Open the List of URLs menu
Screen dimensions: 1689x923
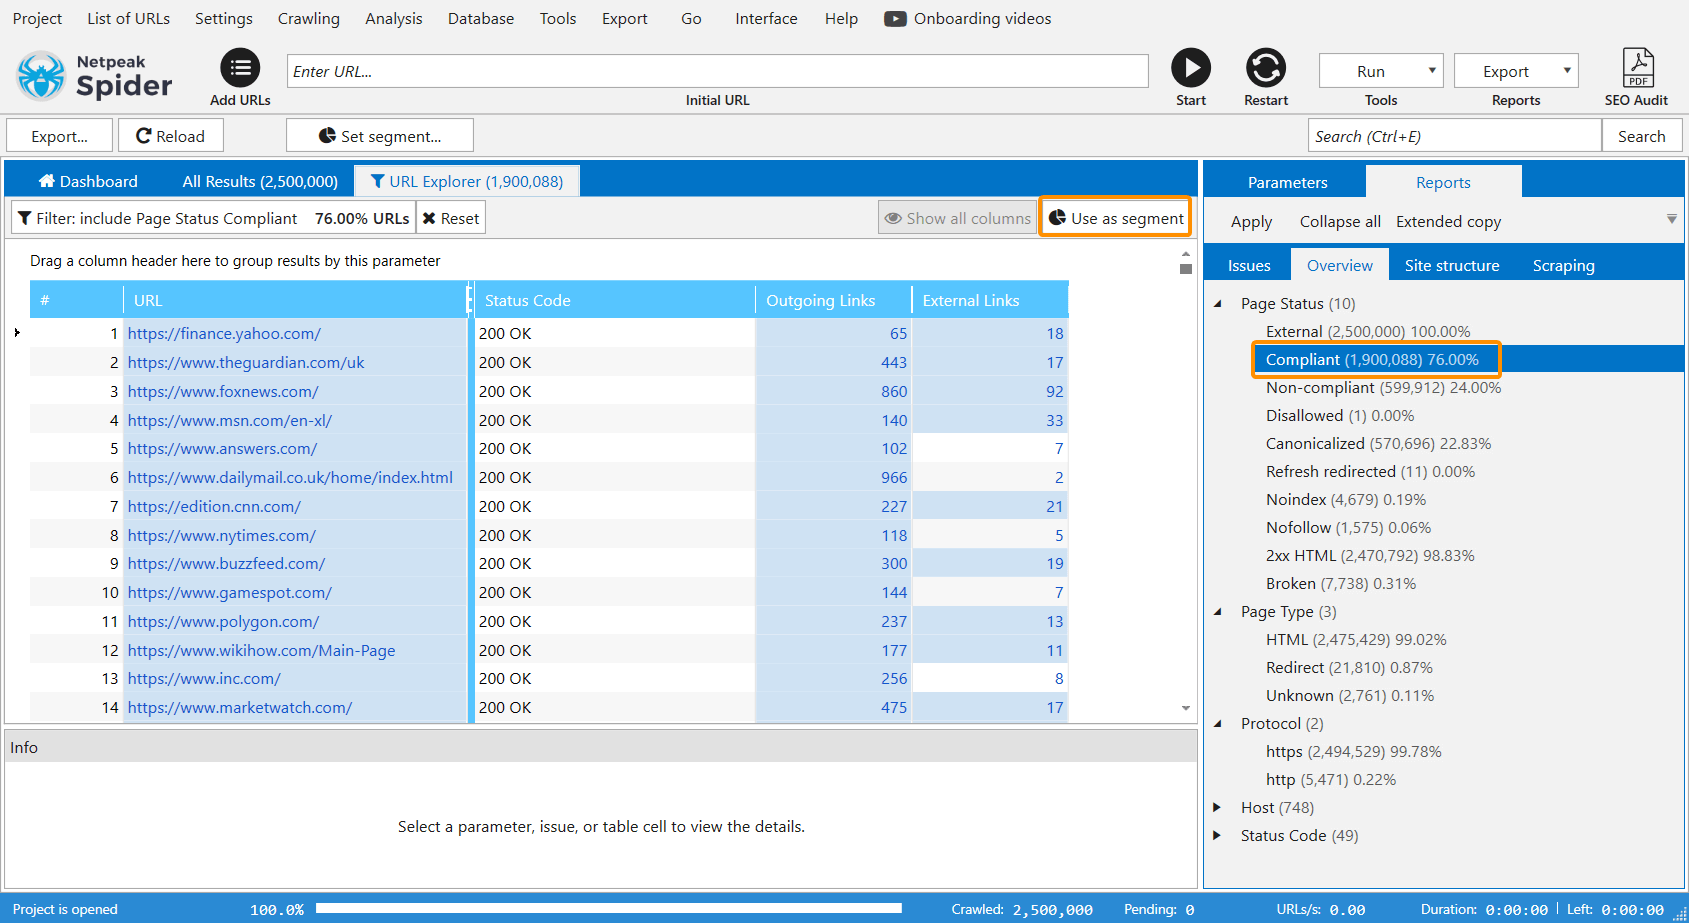click(x=128, y=19)
